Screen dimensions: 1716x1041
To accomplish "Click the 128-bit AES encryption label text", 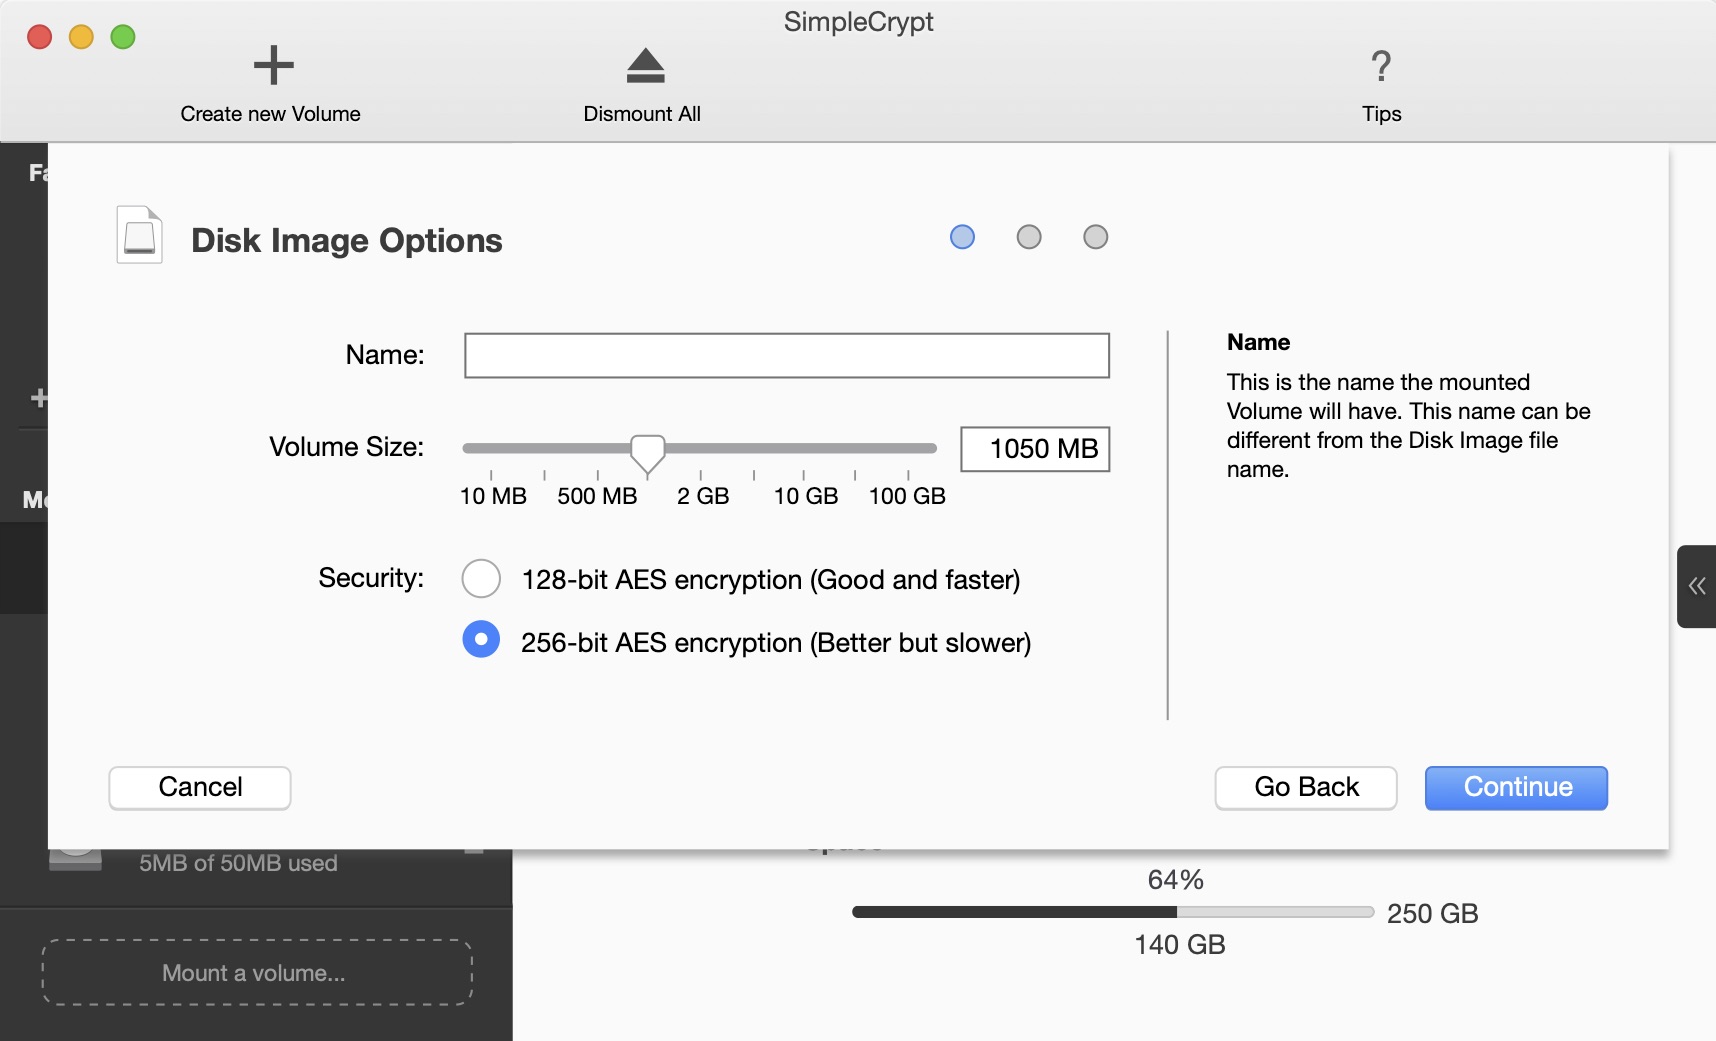I will click(x=771, y=580).
